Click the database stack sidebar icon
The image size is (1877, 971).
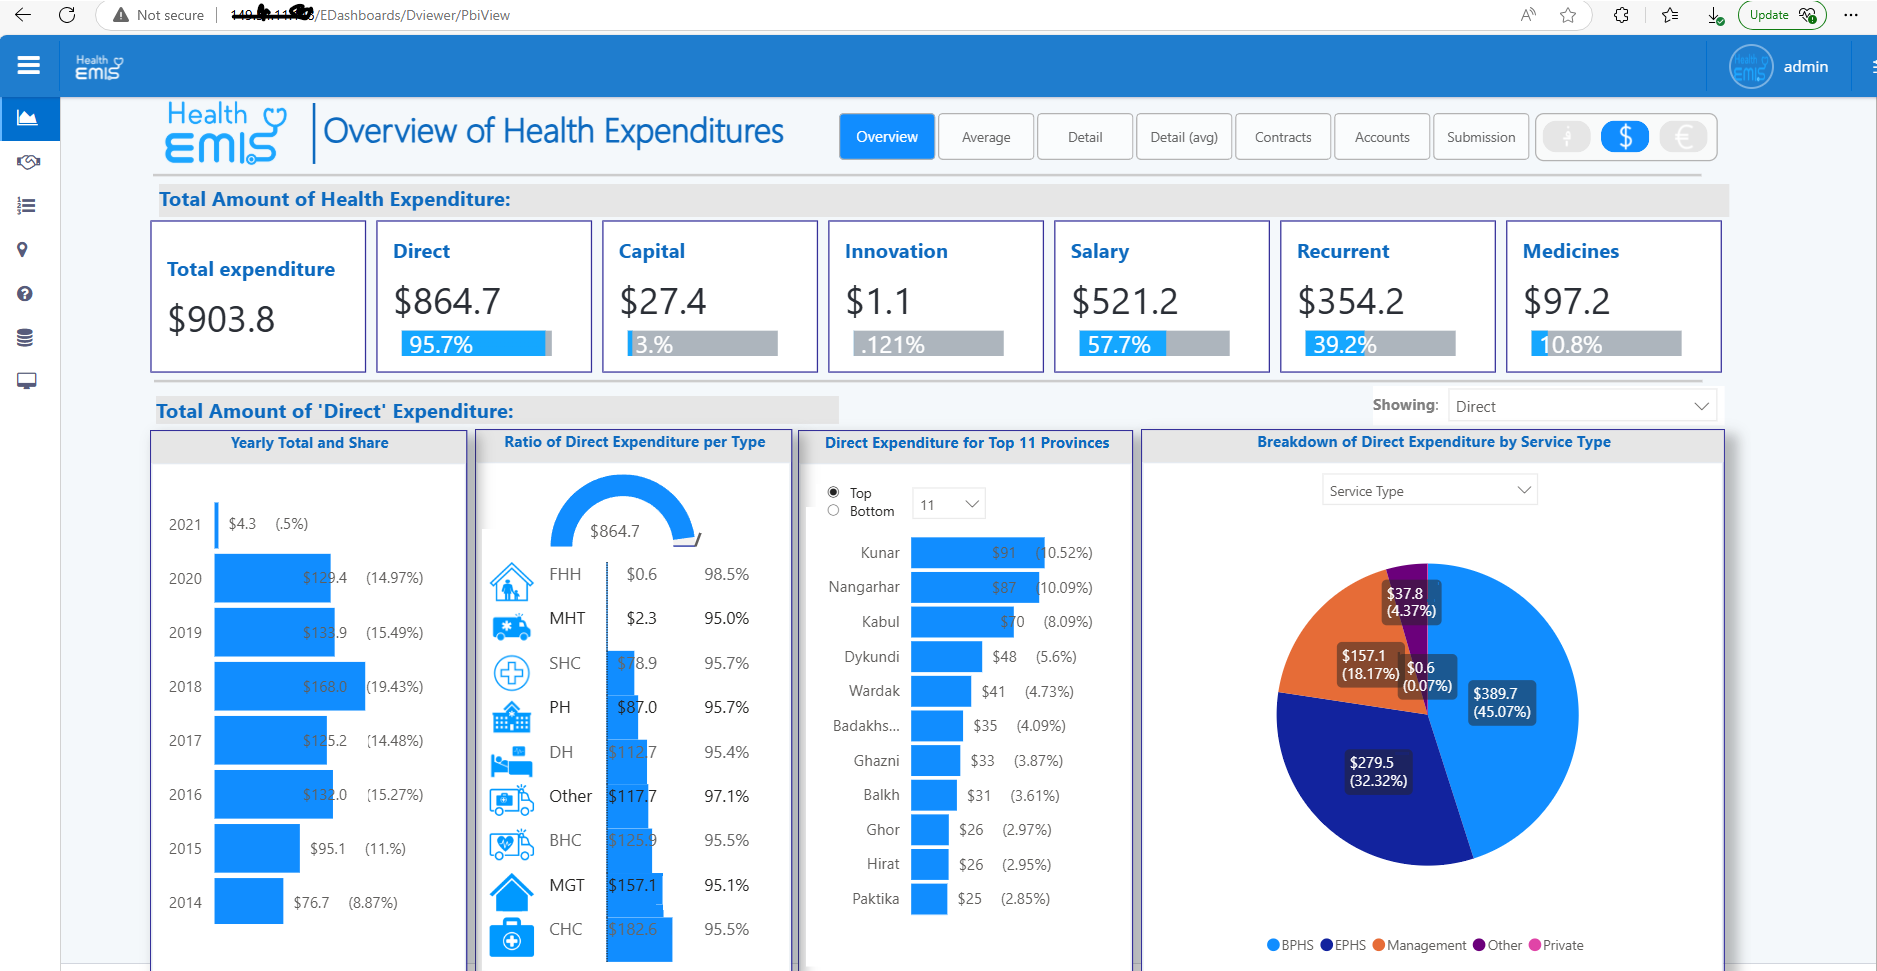[25, 338]
